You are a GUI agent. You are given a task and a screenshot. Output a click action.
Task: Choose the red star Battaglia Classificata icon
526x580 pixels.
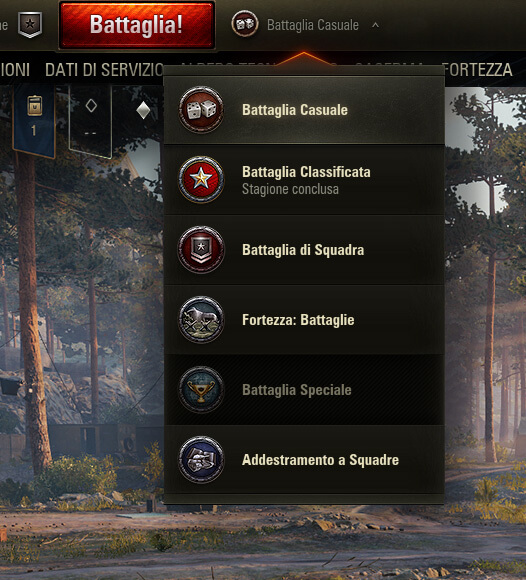click(201, 179)
